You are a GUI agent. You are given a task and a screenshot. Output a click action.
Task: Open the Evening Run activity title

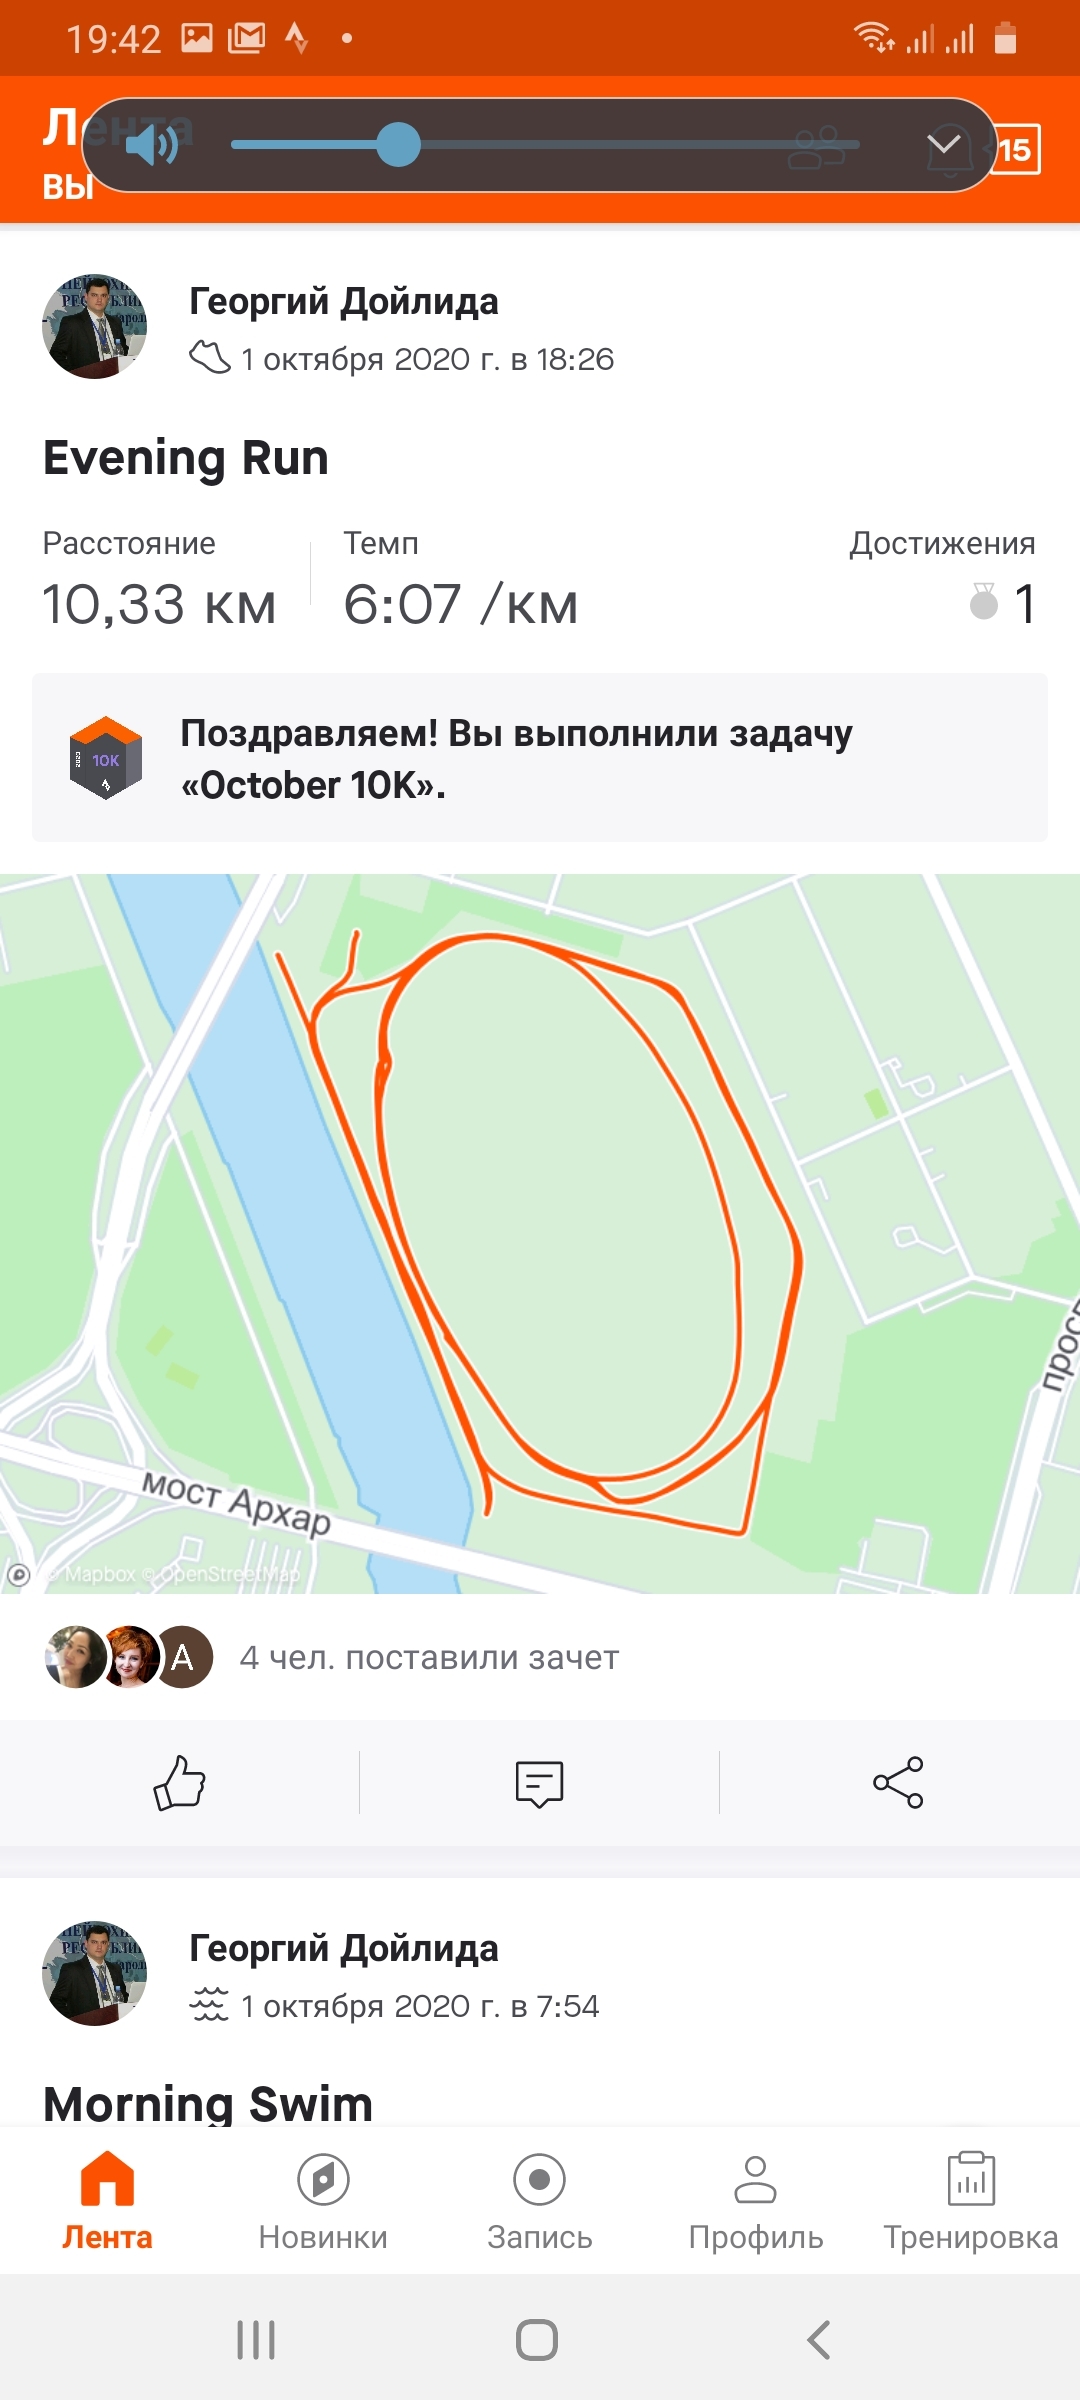[x=186, y=458]
